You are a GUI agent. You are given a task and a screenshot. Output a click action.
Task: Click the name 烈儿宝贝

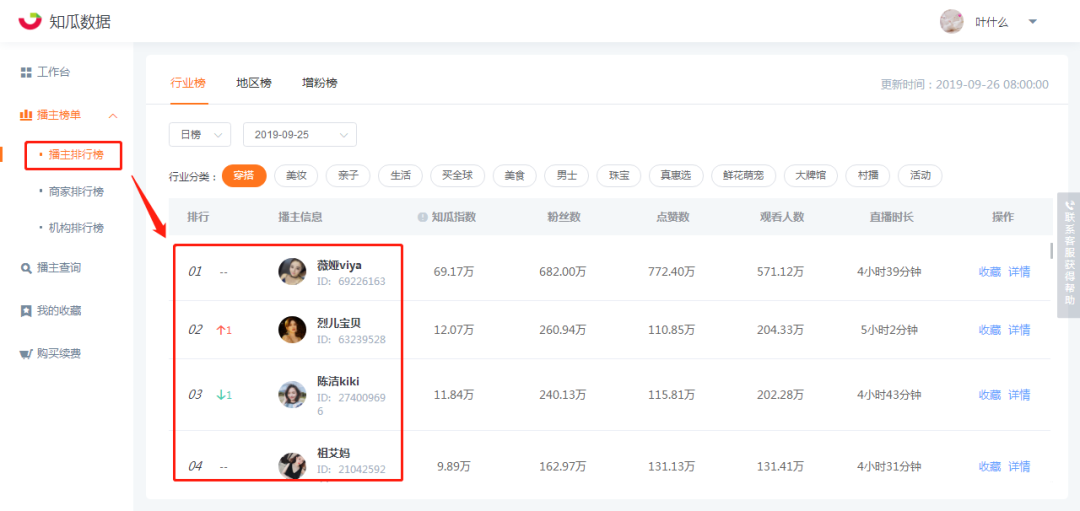coord(339,323)
